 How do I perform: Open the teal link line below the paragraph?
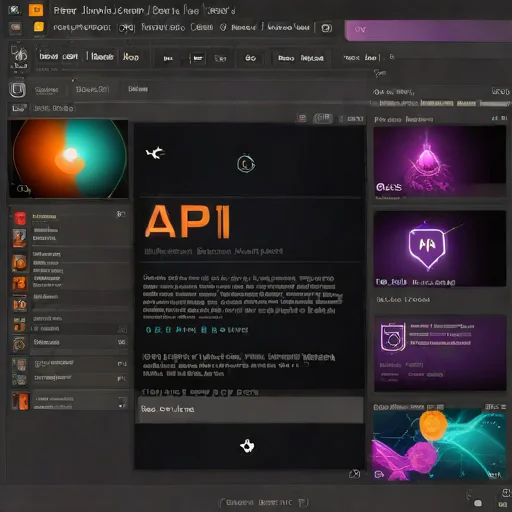click(197, 330)
